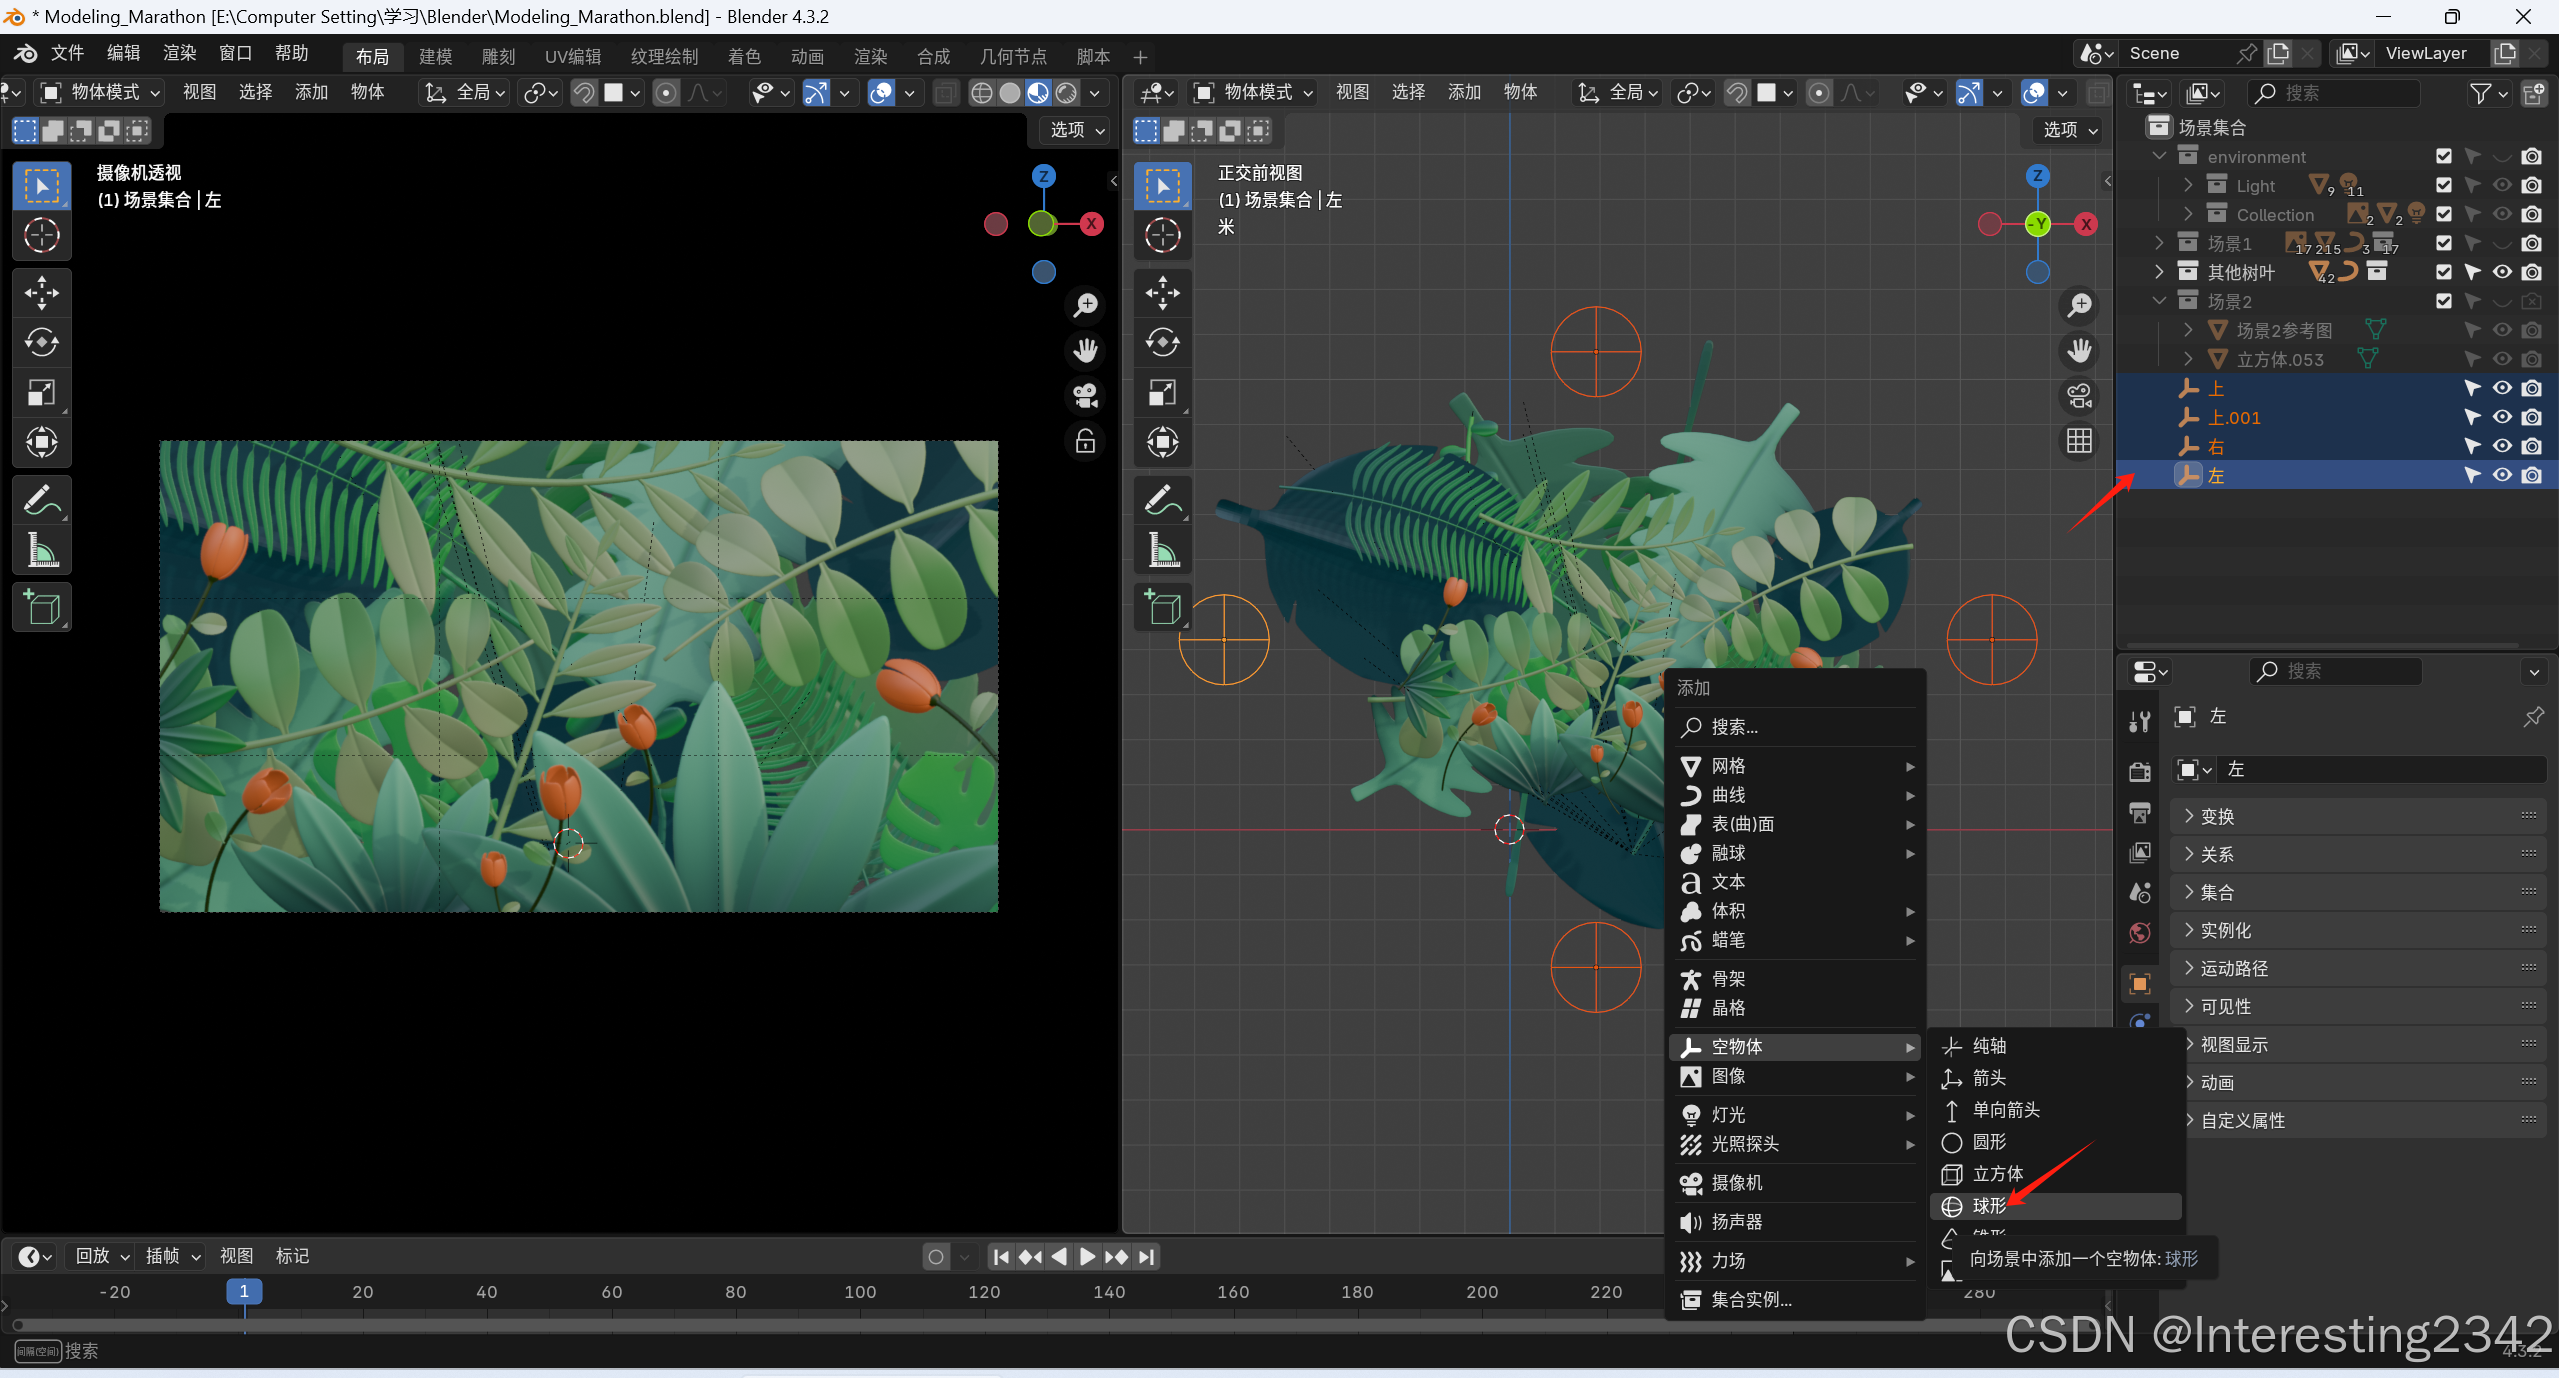Viewport: 2559px width, 1378px height.
Task: Toggle visibility eye of 其他树叶 collection
Action: click(x=2501, y=272)
